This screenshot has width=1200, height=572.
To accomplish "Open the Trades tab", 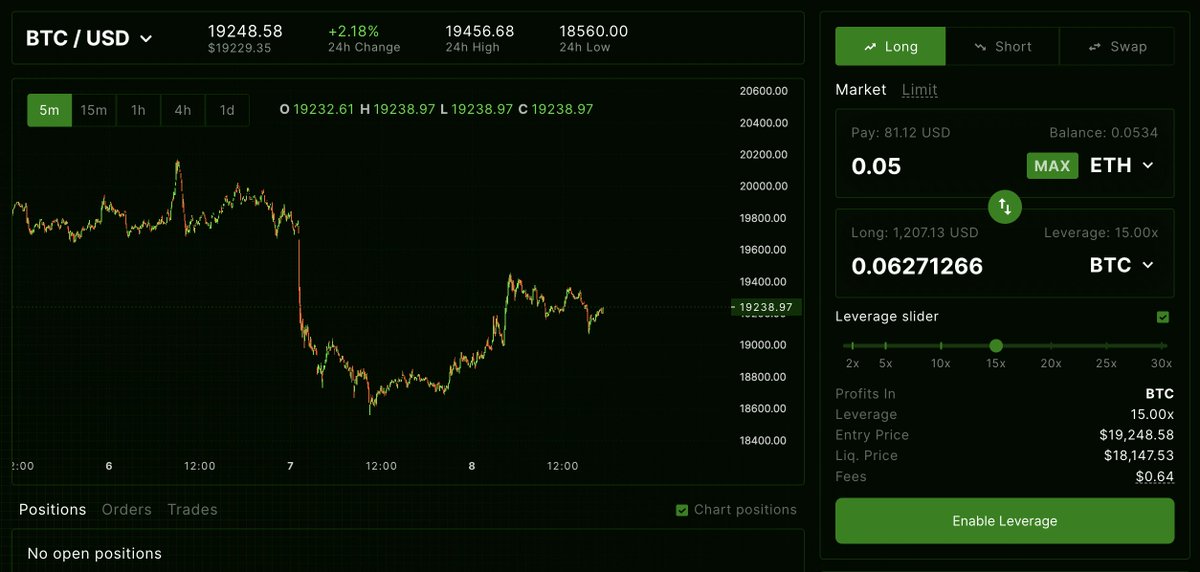I will (192, 510).
